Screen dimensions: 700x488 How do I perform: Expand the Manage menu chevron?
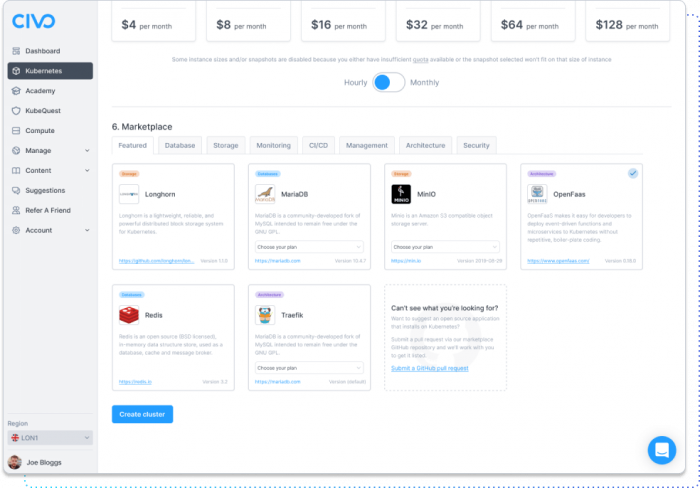87,150
